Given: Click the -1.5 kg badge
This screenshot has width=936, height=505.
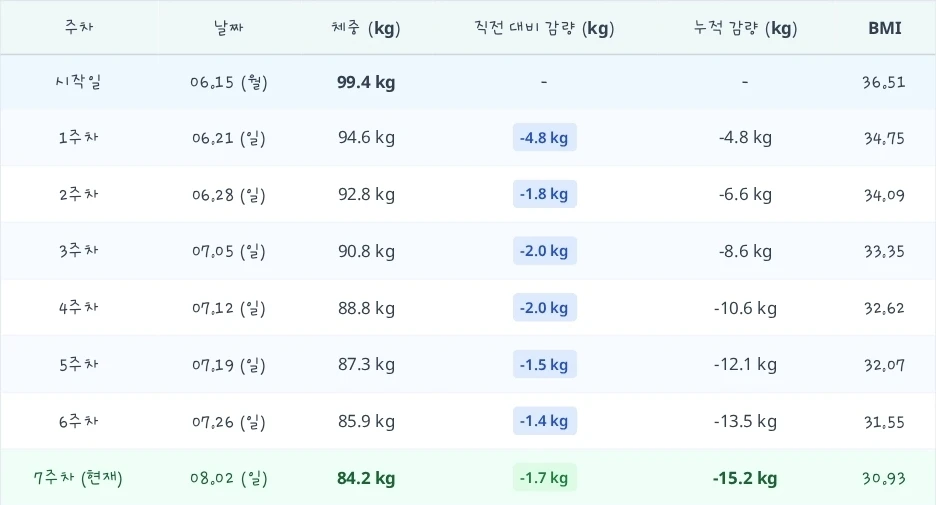Looking at the screenshot, I should pyautogui.click(x=544, y=364).
